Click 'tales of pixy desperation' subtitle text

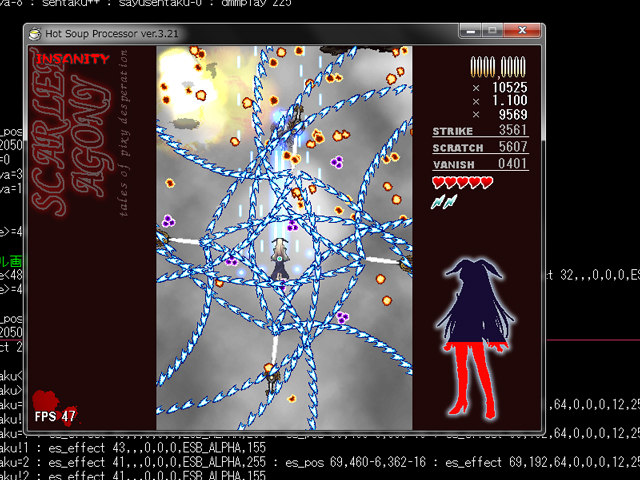coord(123,133)
